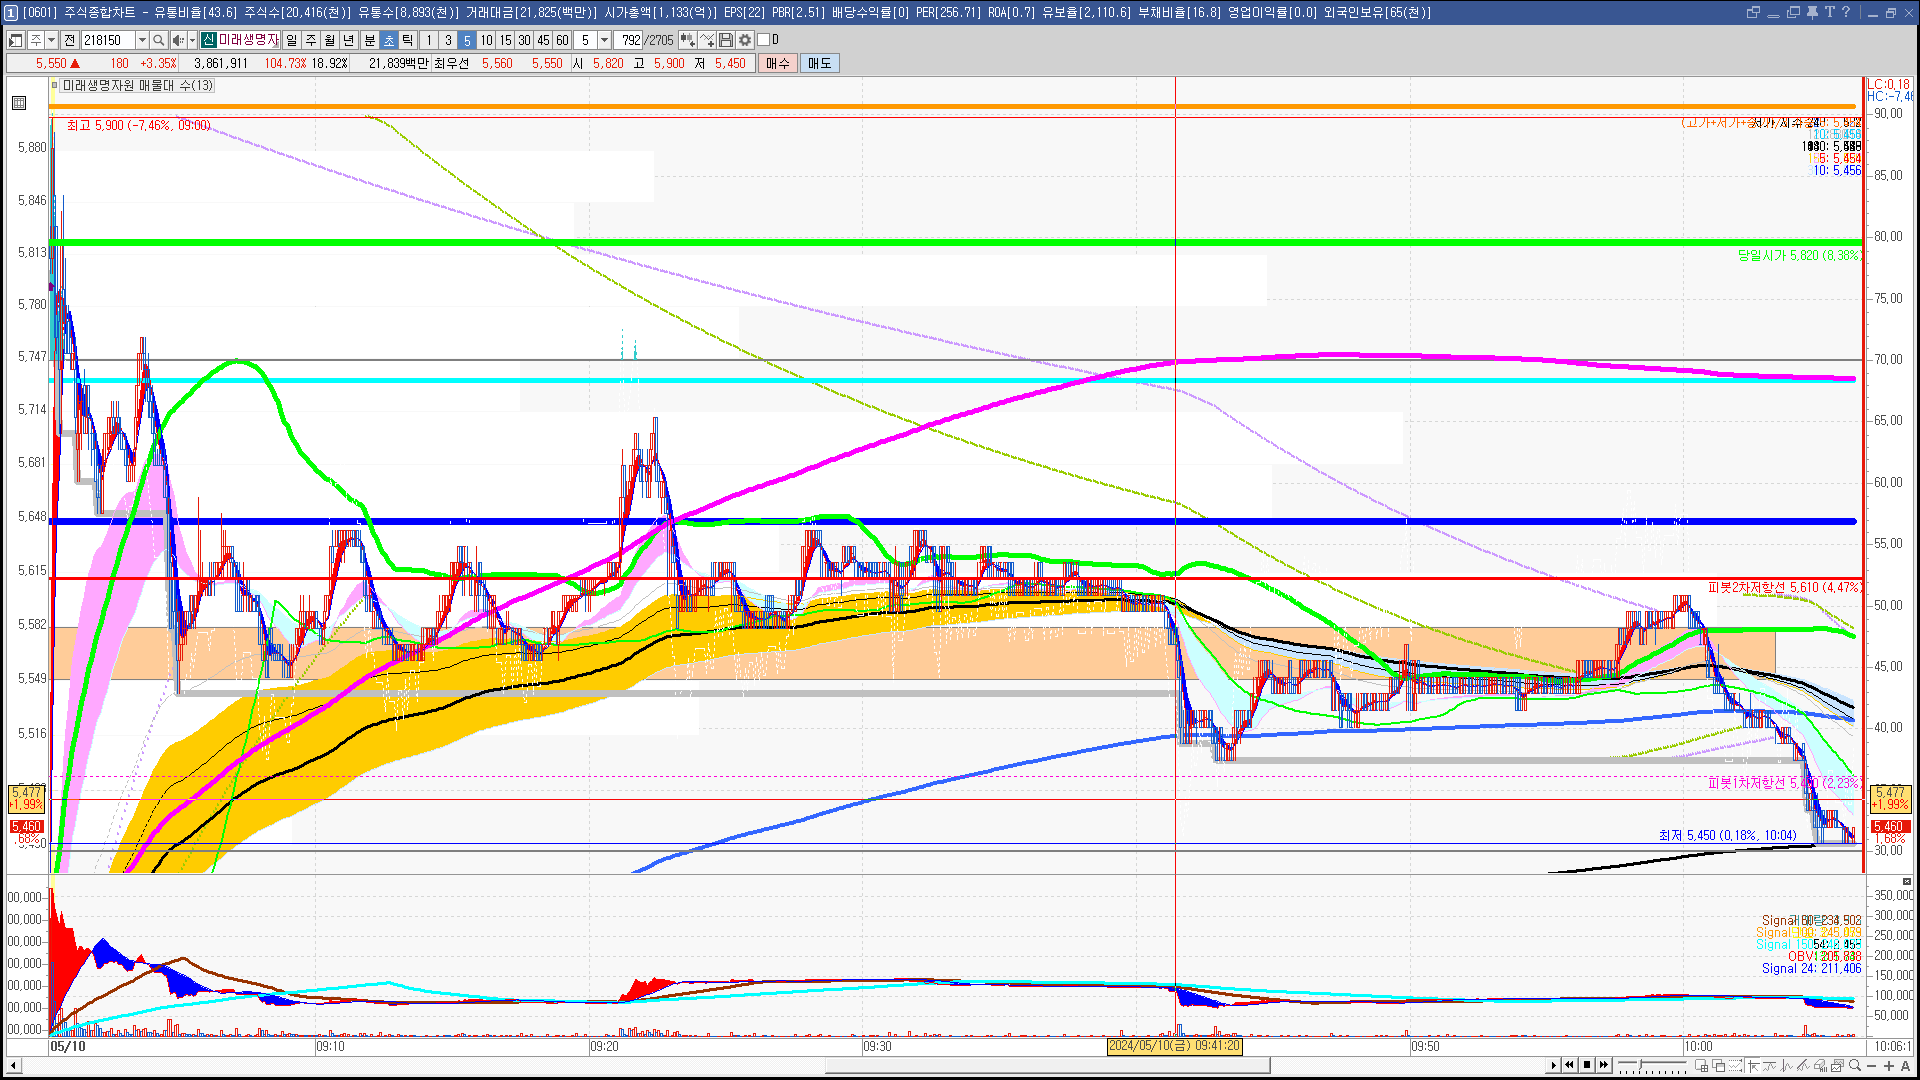This screenshot has width=1920, height=1080.
Task: Switch to the 일 (daily) period tab
Action: (291, 40)
